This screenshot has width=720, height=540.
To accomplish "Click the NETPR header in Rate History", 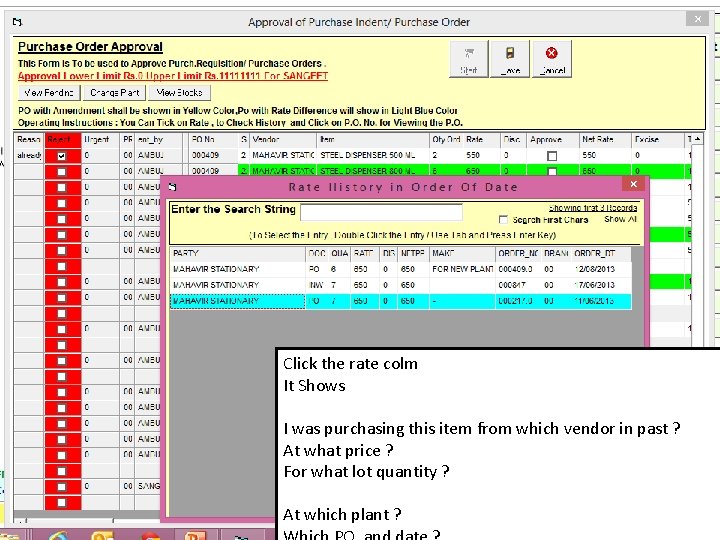I will point(413,253).
